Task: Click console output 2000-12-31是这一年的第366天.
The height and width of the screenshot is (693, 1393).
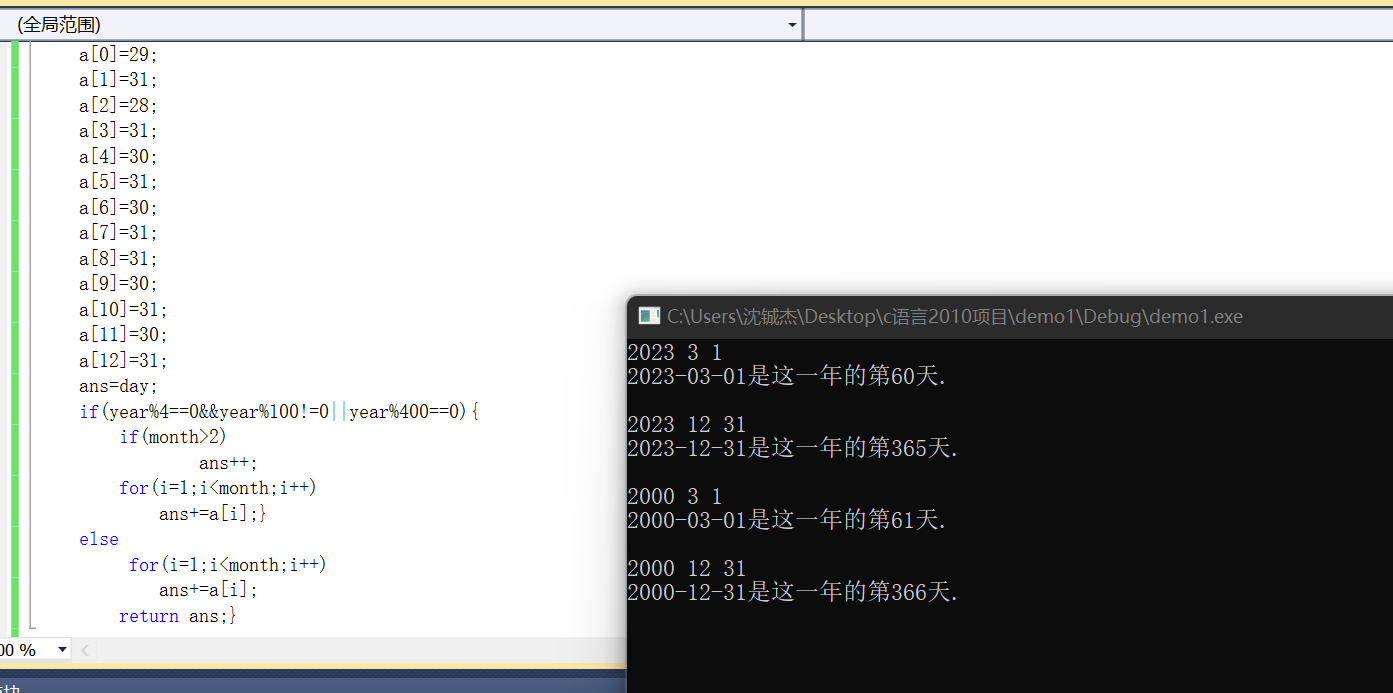Action: (792, 593)
